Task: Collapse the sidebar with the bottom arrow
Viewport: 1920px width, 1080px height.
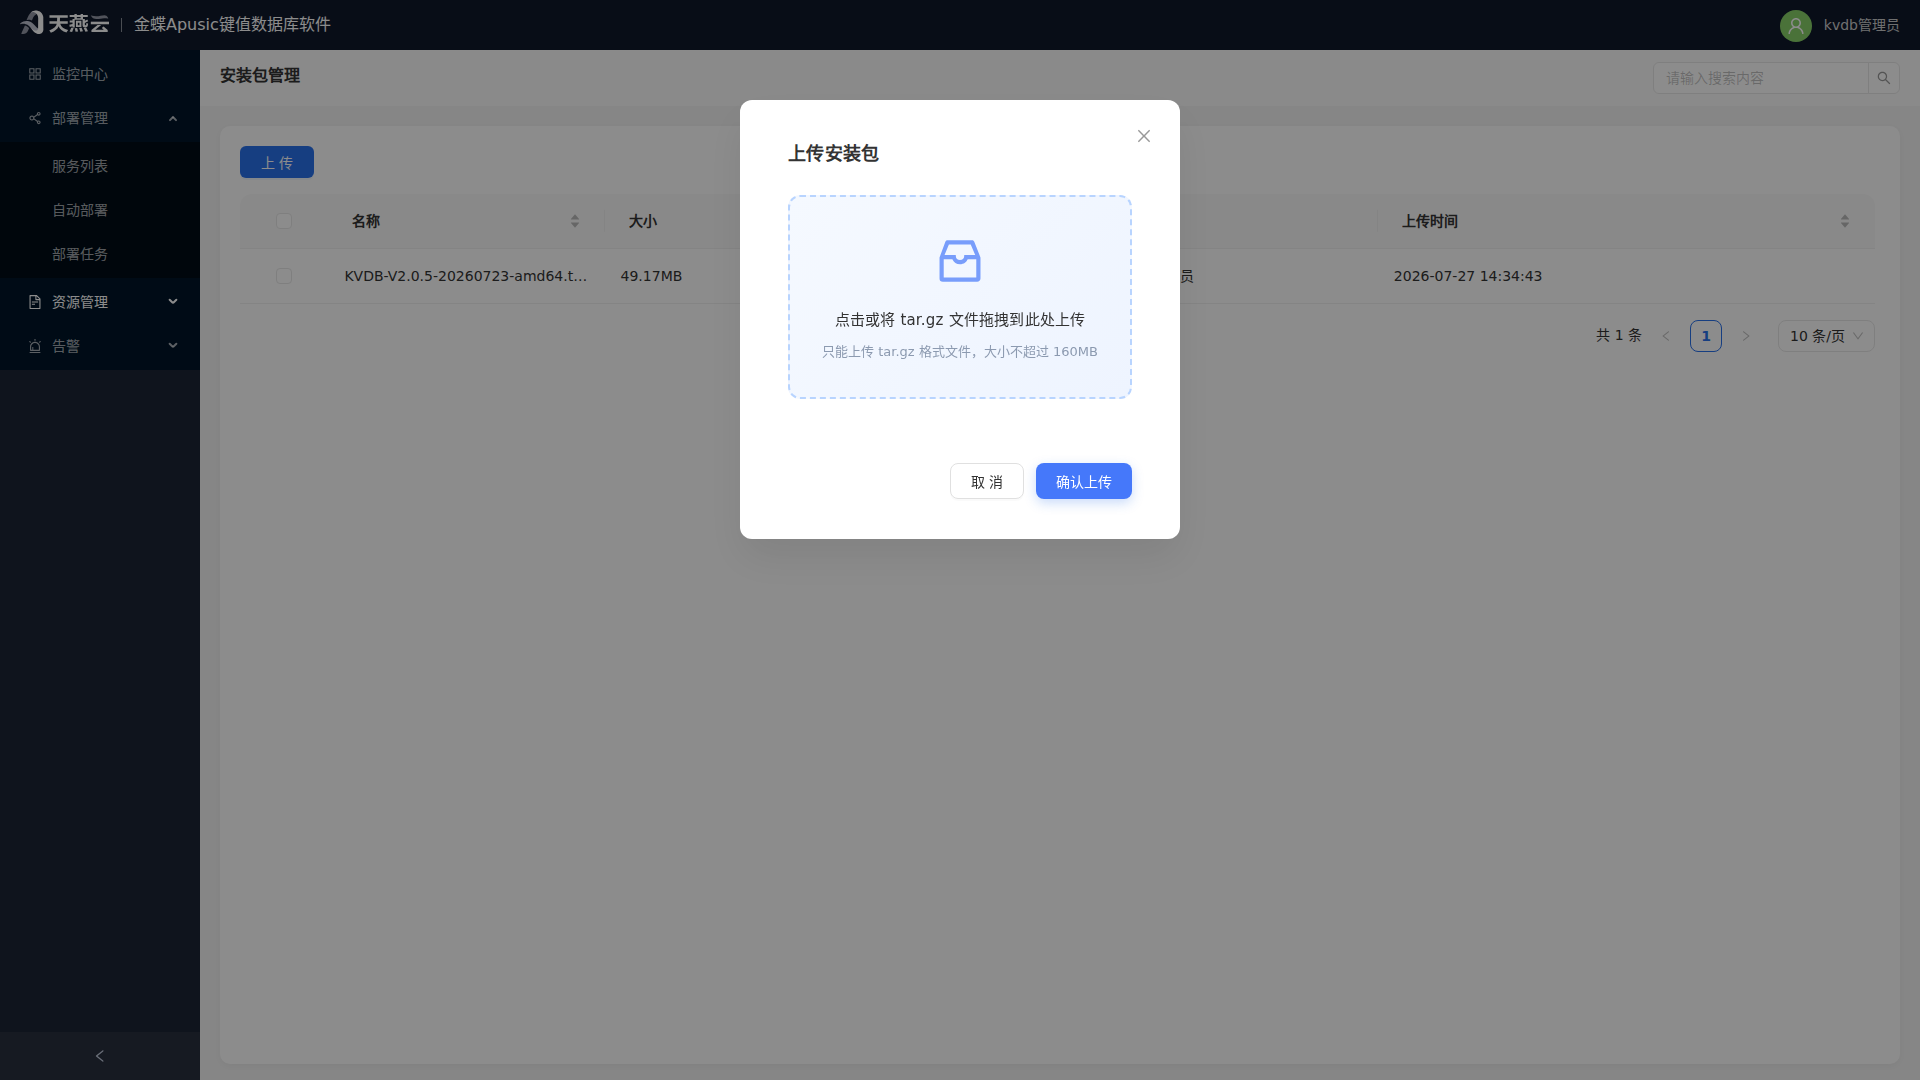Action: 100,1056
